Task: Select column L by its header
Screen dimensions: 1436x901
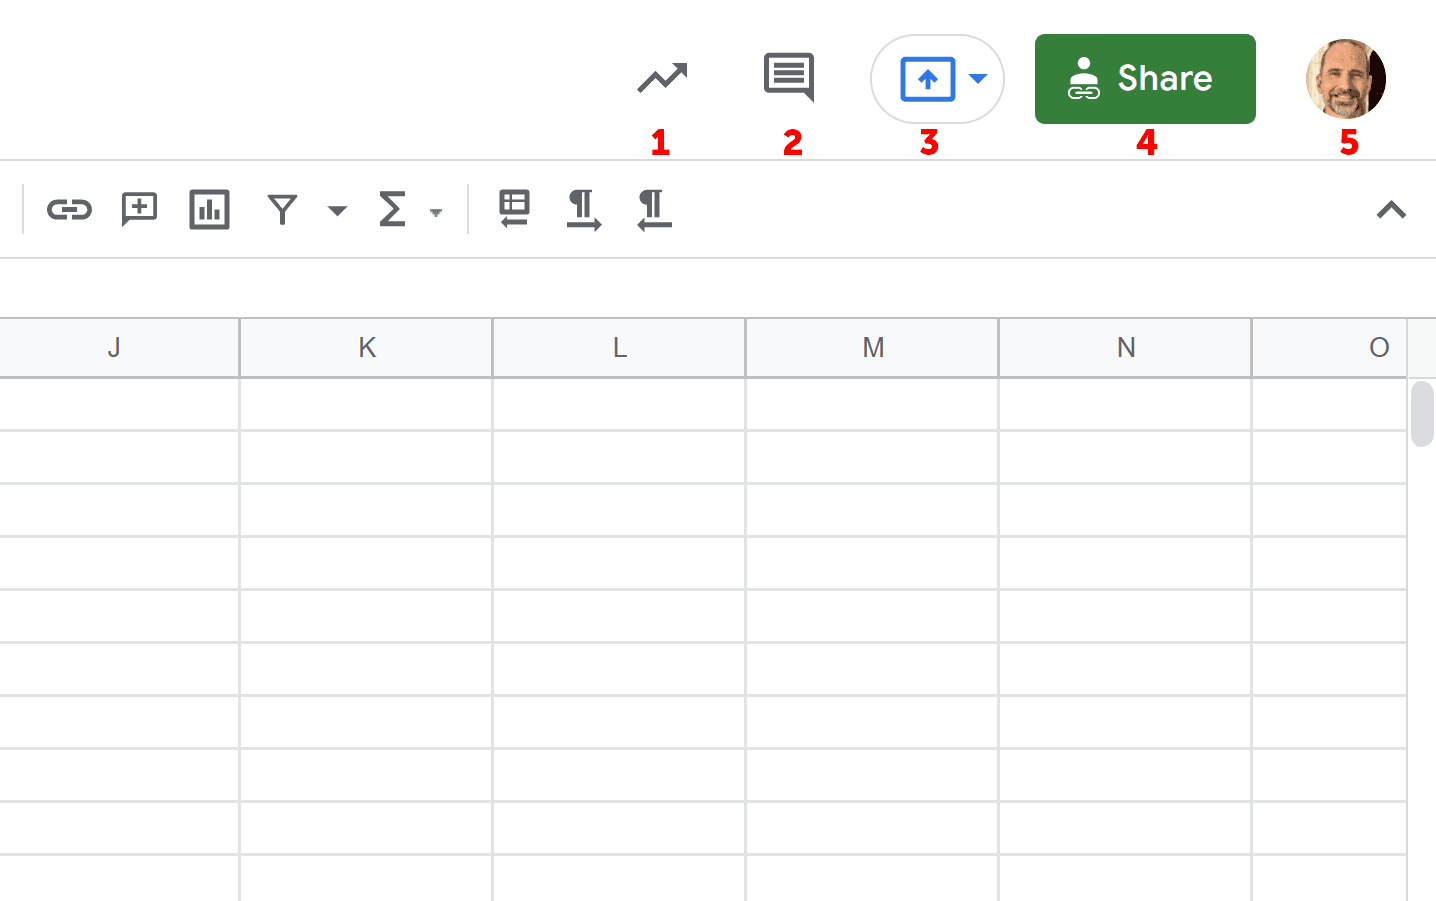Action: click(618, 347)
